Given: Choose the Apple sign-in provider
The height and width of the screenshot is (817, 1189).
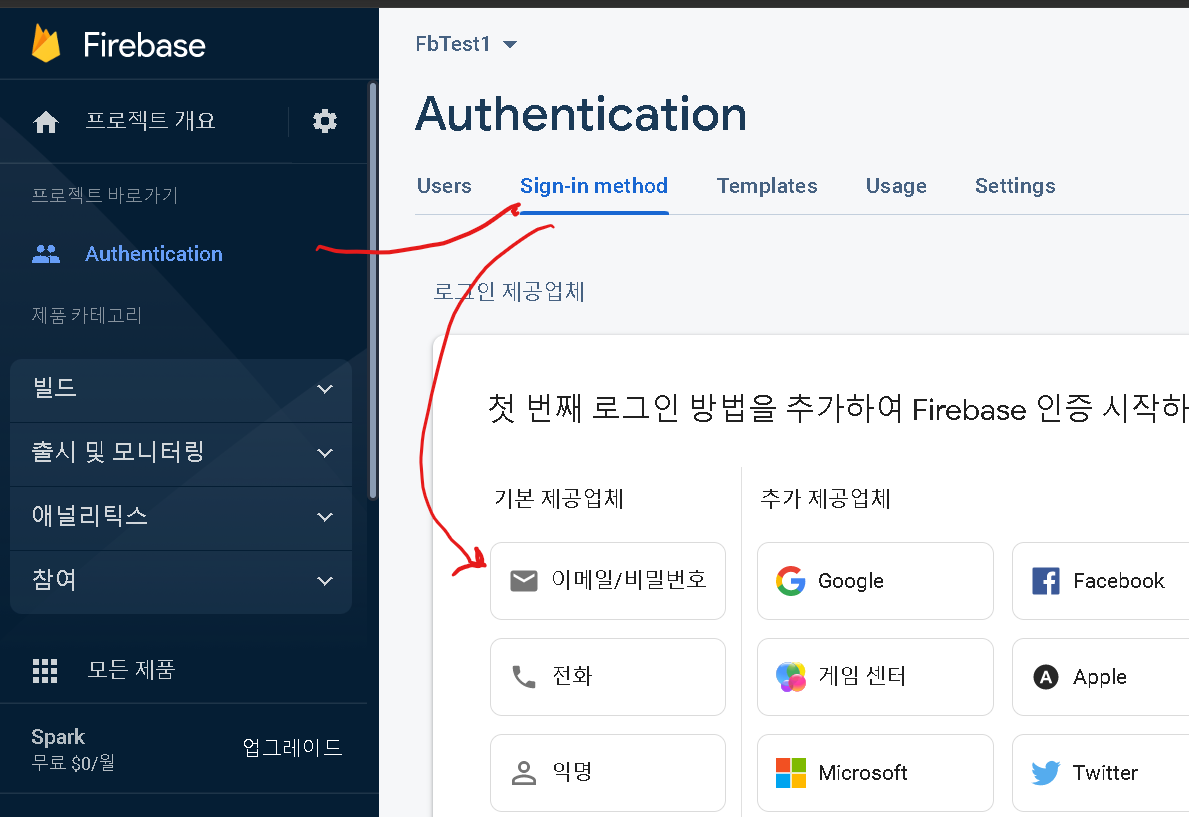Looking at the screenshot, I should click(x=1101, y=677).
